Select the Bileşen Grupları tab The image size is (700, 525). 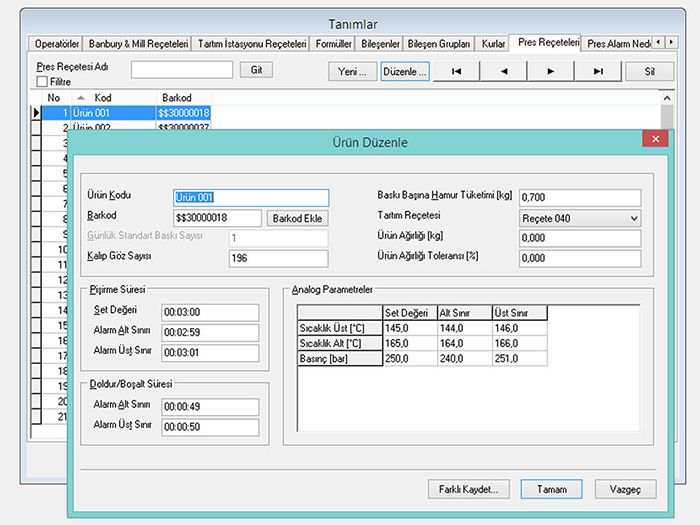click(441, 44)
